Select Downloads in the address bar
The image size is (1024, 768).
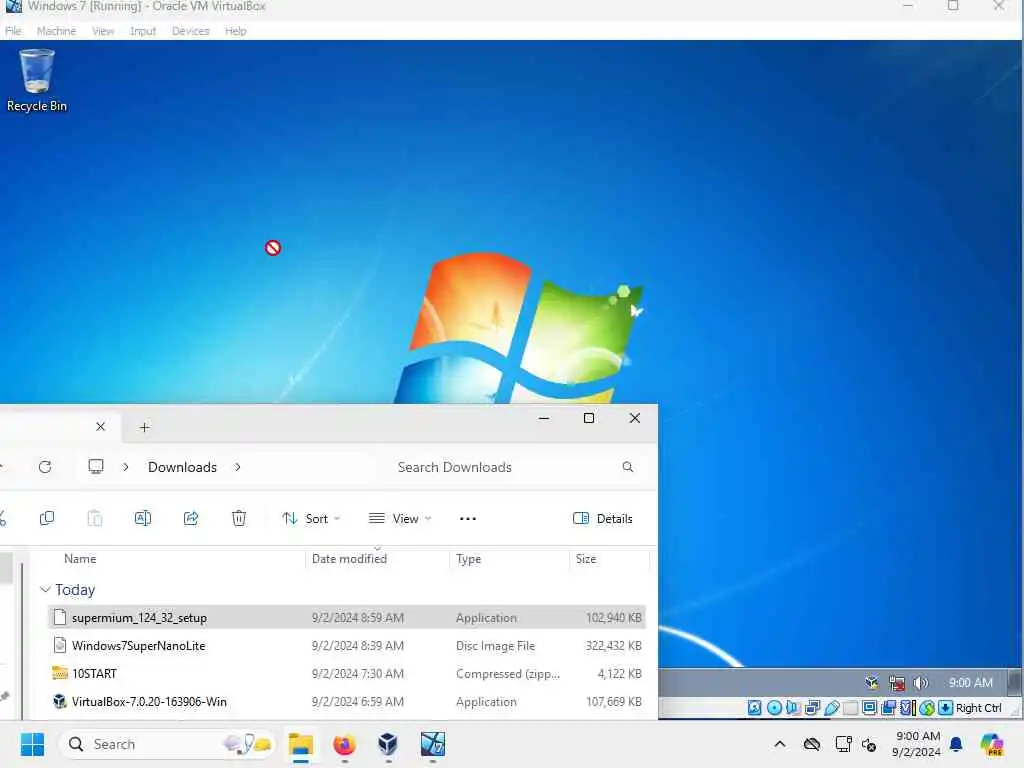click(x=182, y=467)
